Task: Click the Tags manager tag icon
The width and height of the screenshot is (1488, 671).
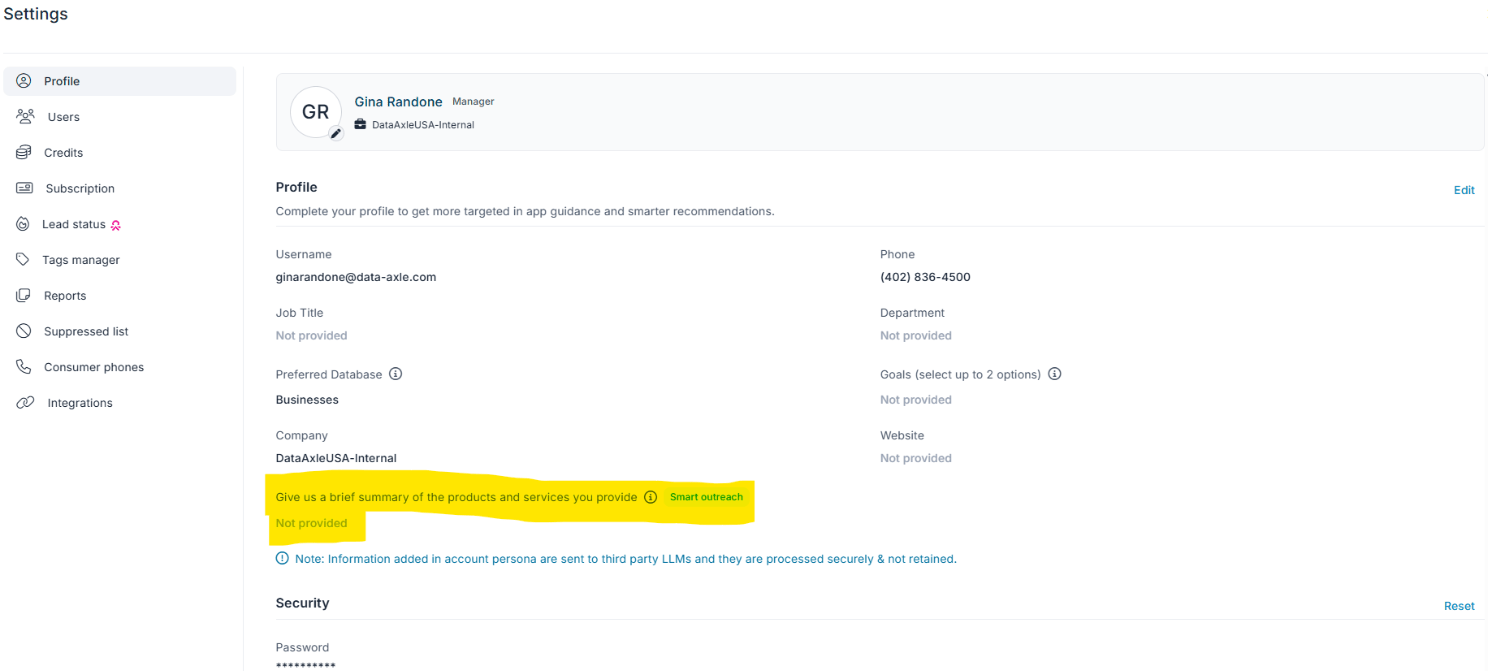Action: (x=24, y=260)
